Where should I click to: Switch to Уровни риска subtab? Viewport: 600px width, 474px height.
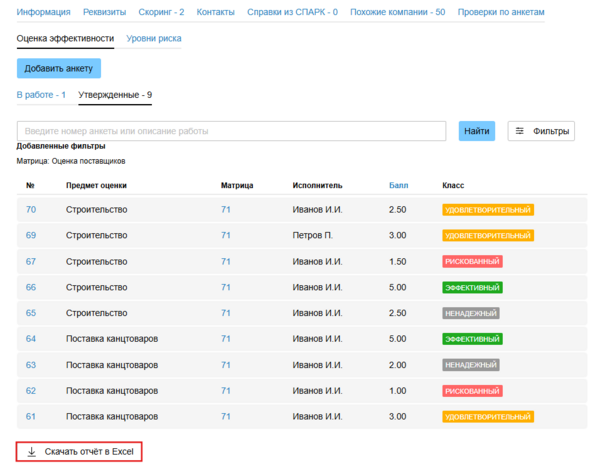point(154,38)
